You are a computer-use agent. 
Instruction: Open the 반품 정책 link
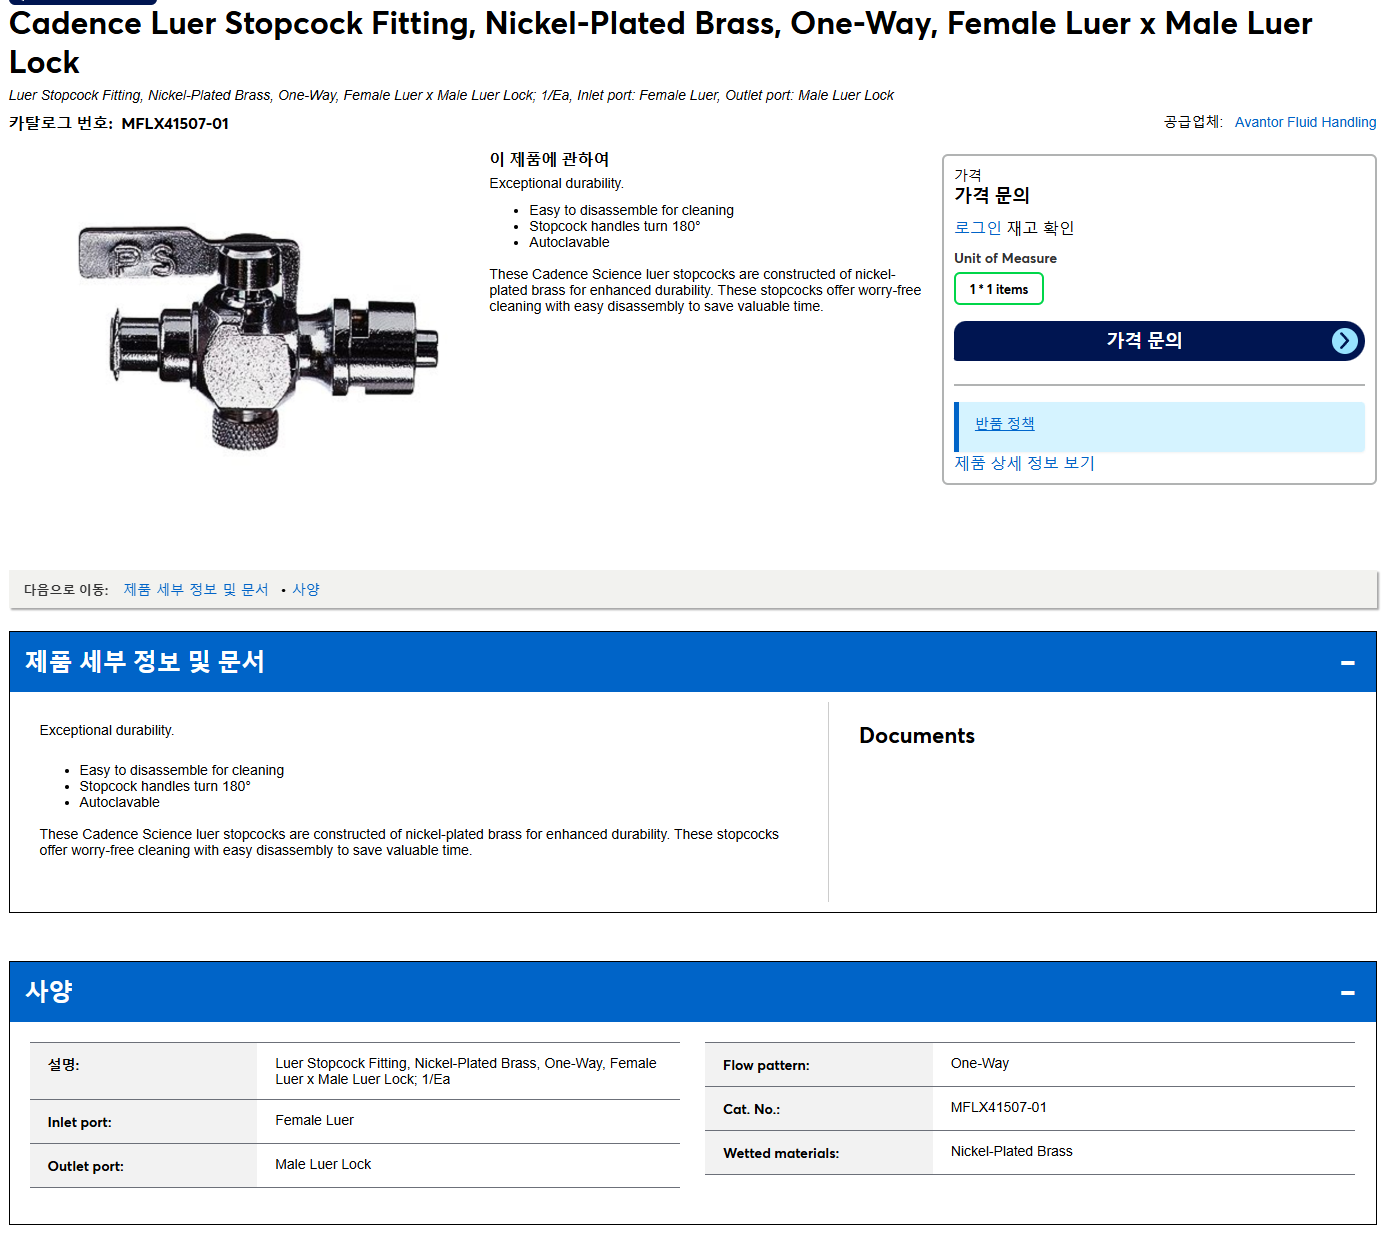(1005, 424)
